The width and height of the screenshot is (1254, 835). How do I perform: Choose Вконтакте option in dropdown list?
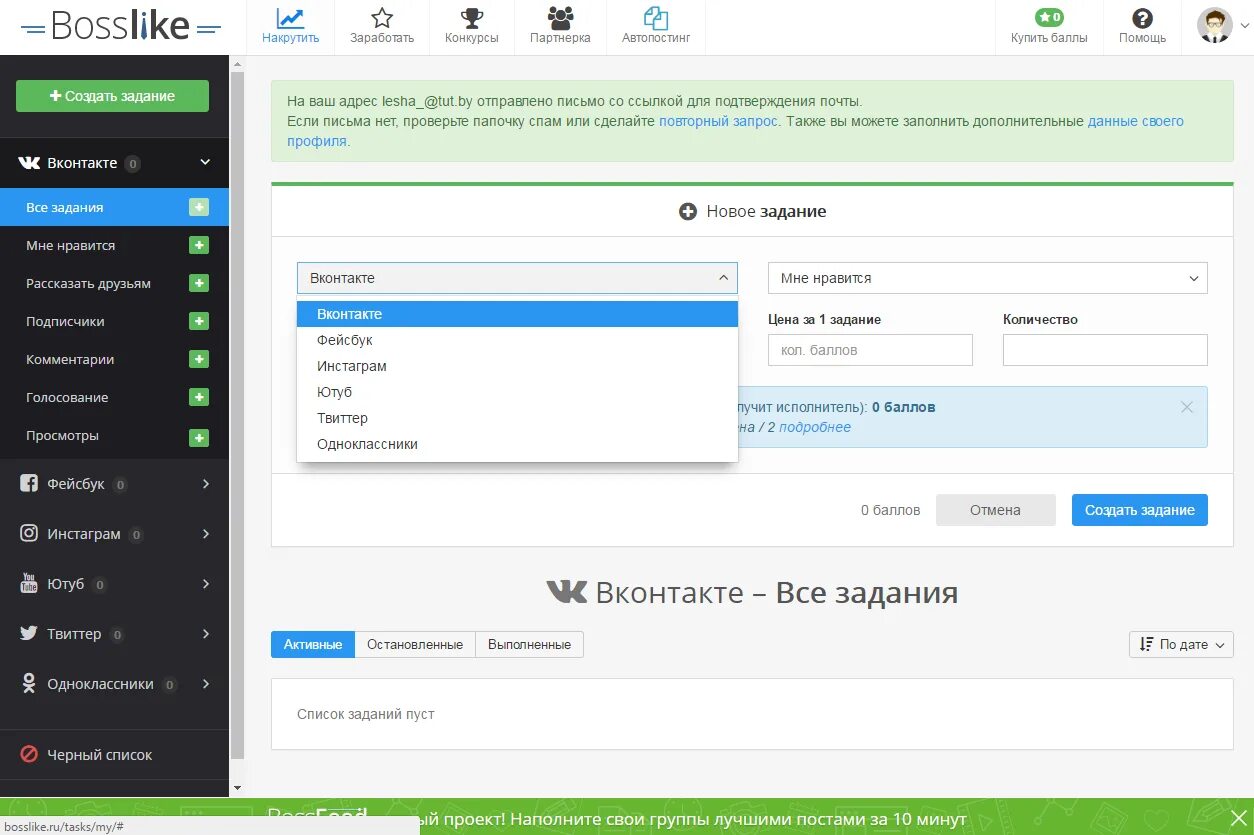pos(517,314)
